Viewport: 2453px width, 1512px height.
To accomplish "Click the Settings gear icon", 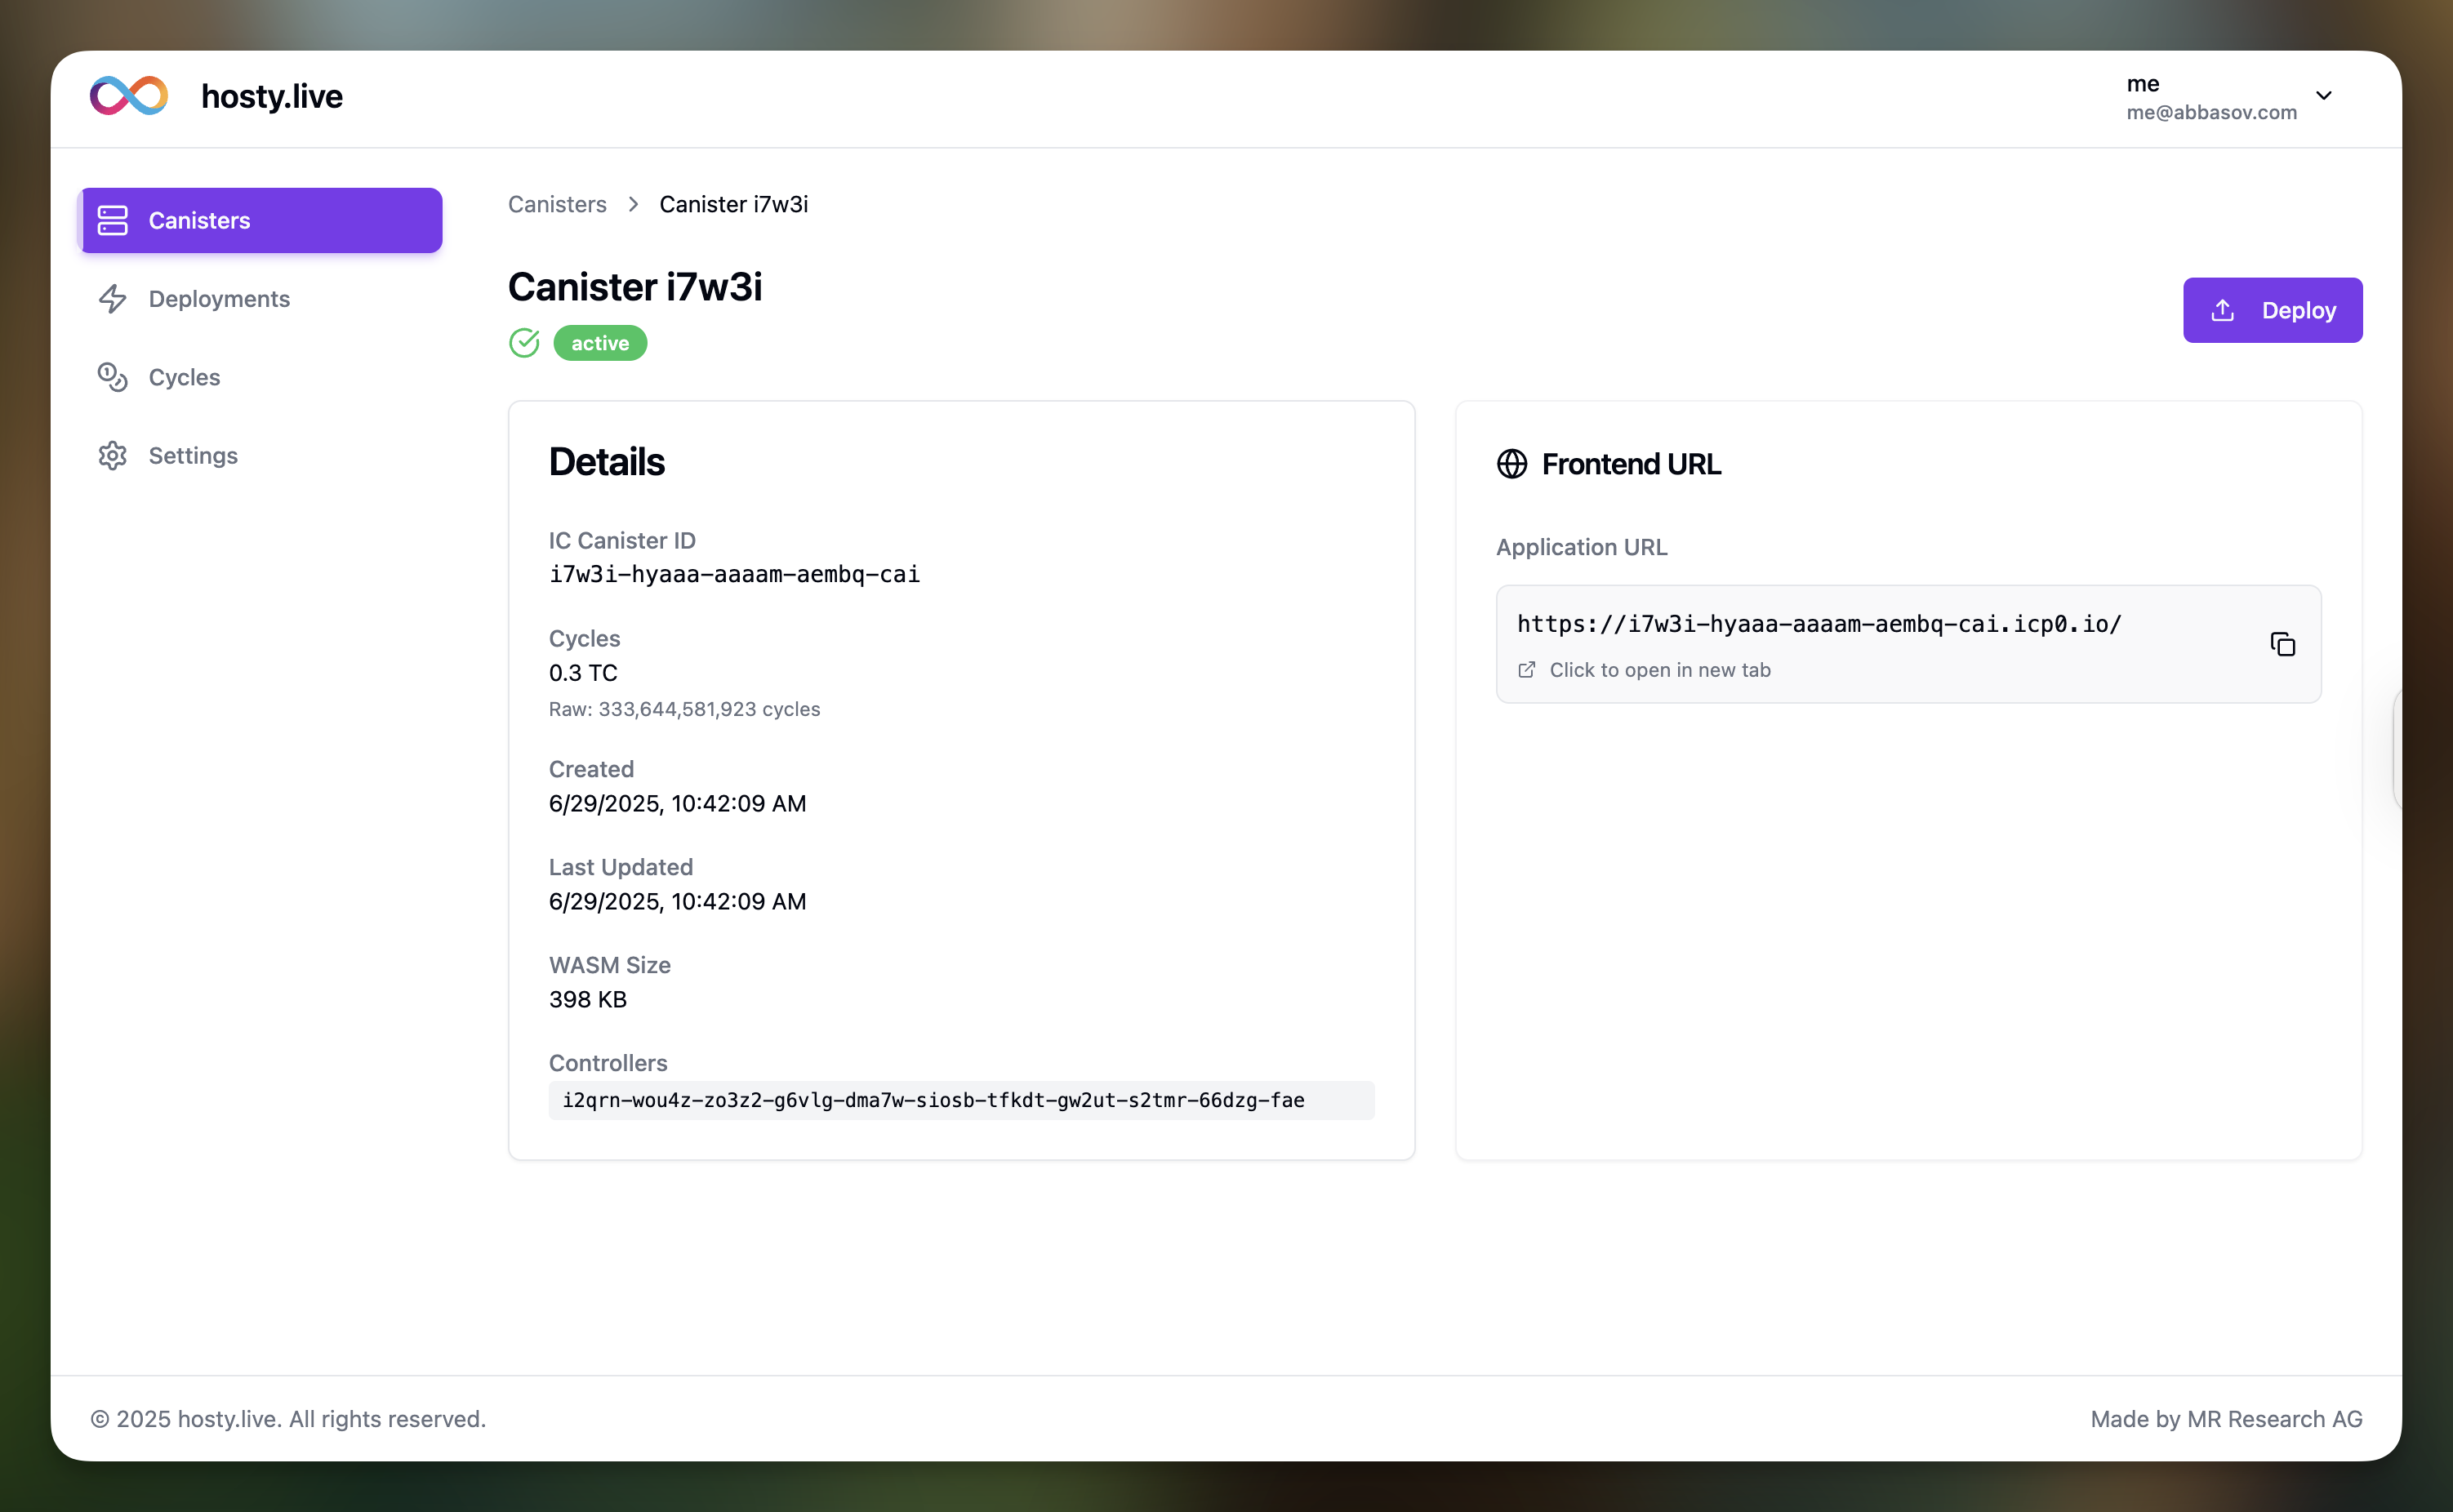I will point(113,456).
